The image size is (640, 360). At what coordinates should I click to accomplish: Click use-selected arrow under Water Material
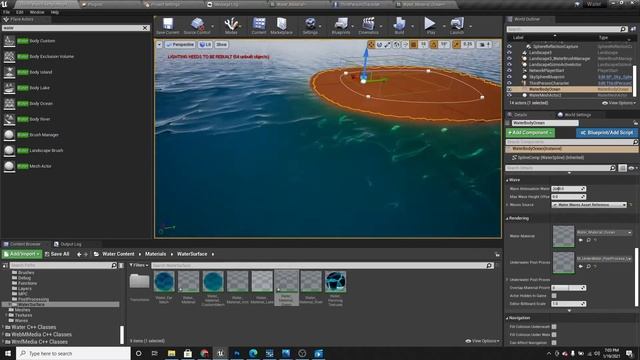click(580, 240)
